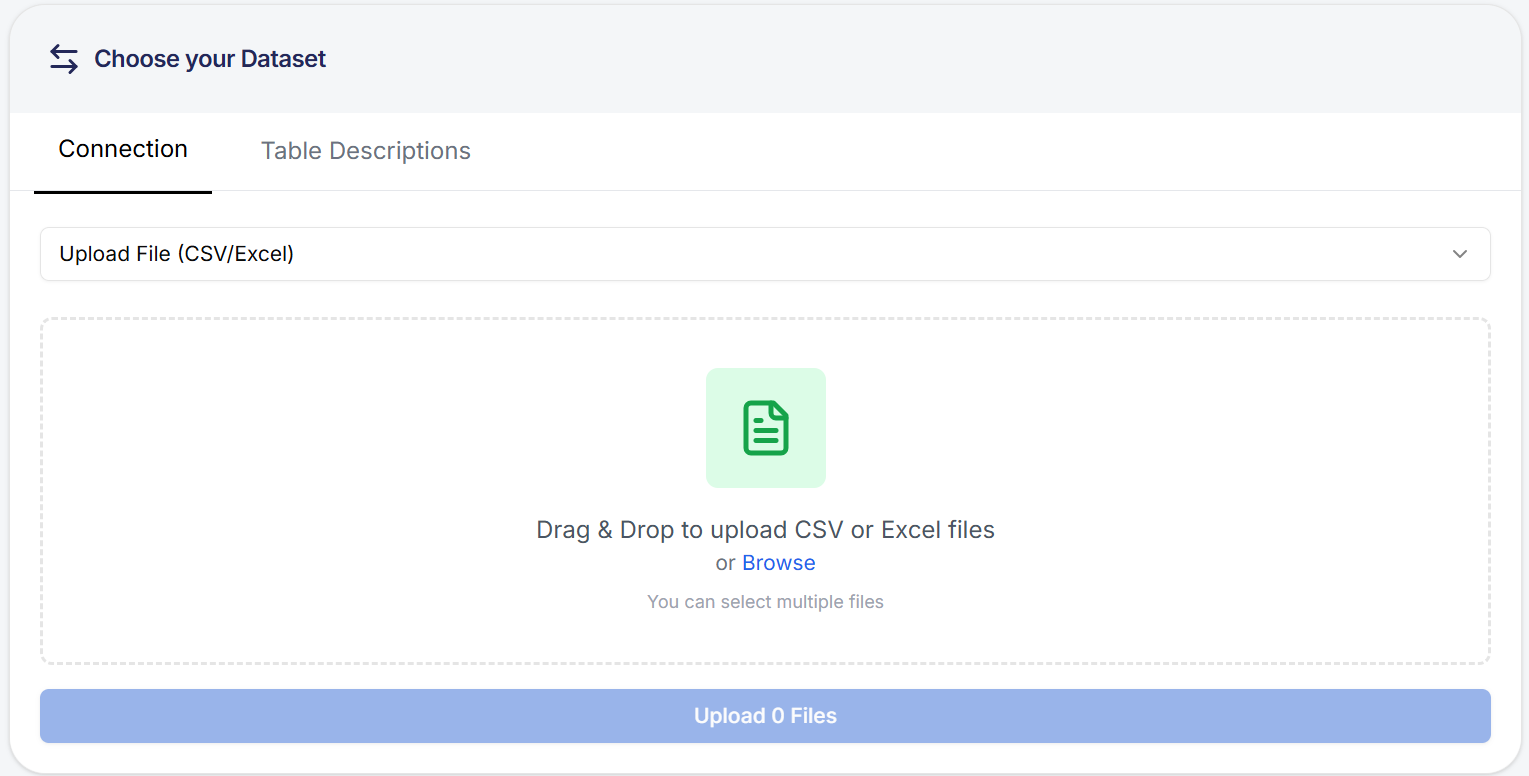Click the Browse link to pick files
The width and height of the screenshot is (1529, 776).
pos(779,563)
